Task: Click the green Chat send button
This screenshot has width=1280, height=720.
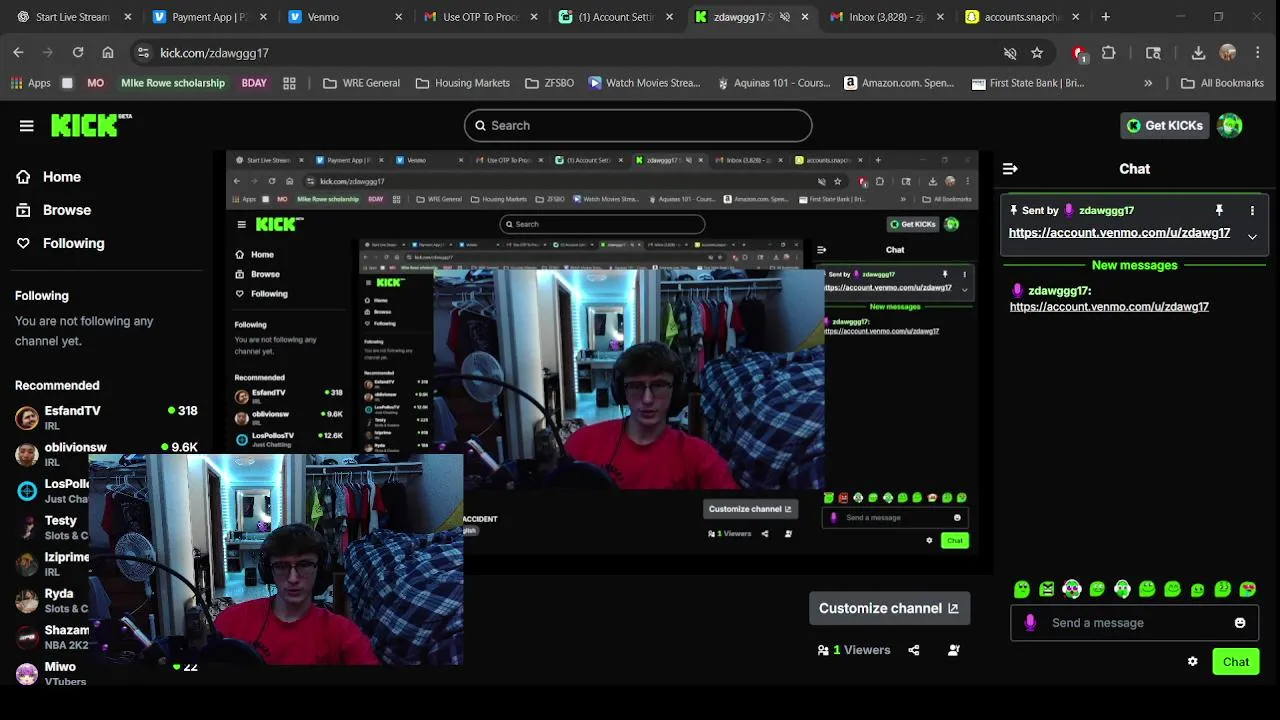Action: [x=1236, y=662]
